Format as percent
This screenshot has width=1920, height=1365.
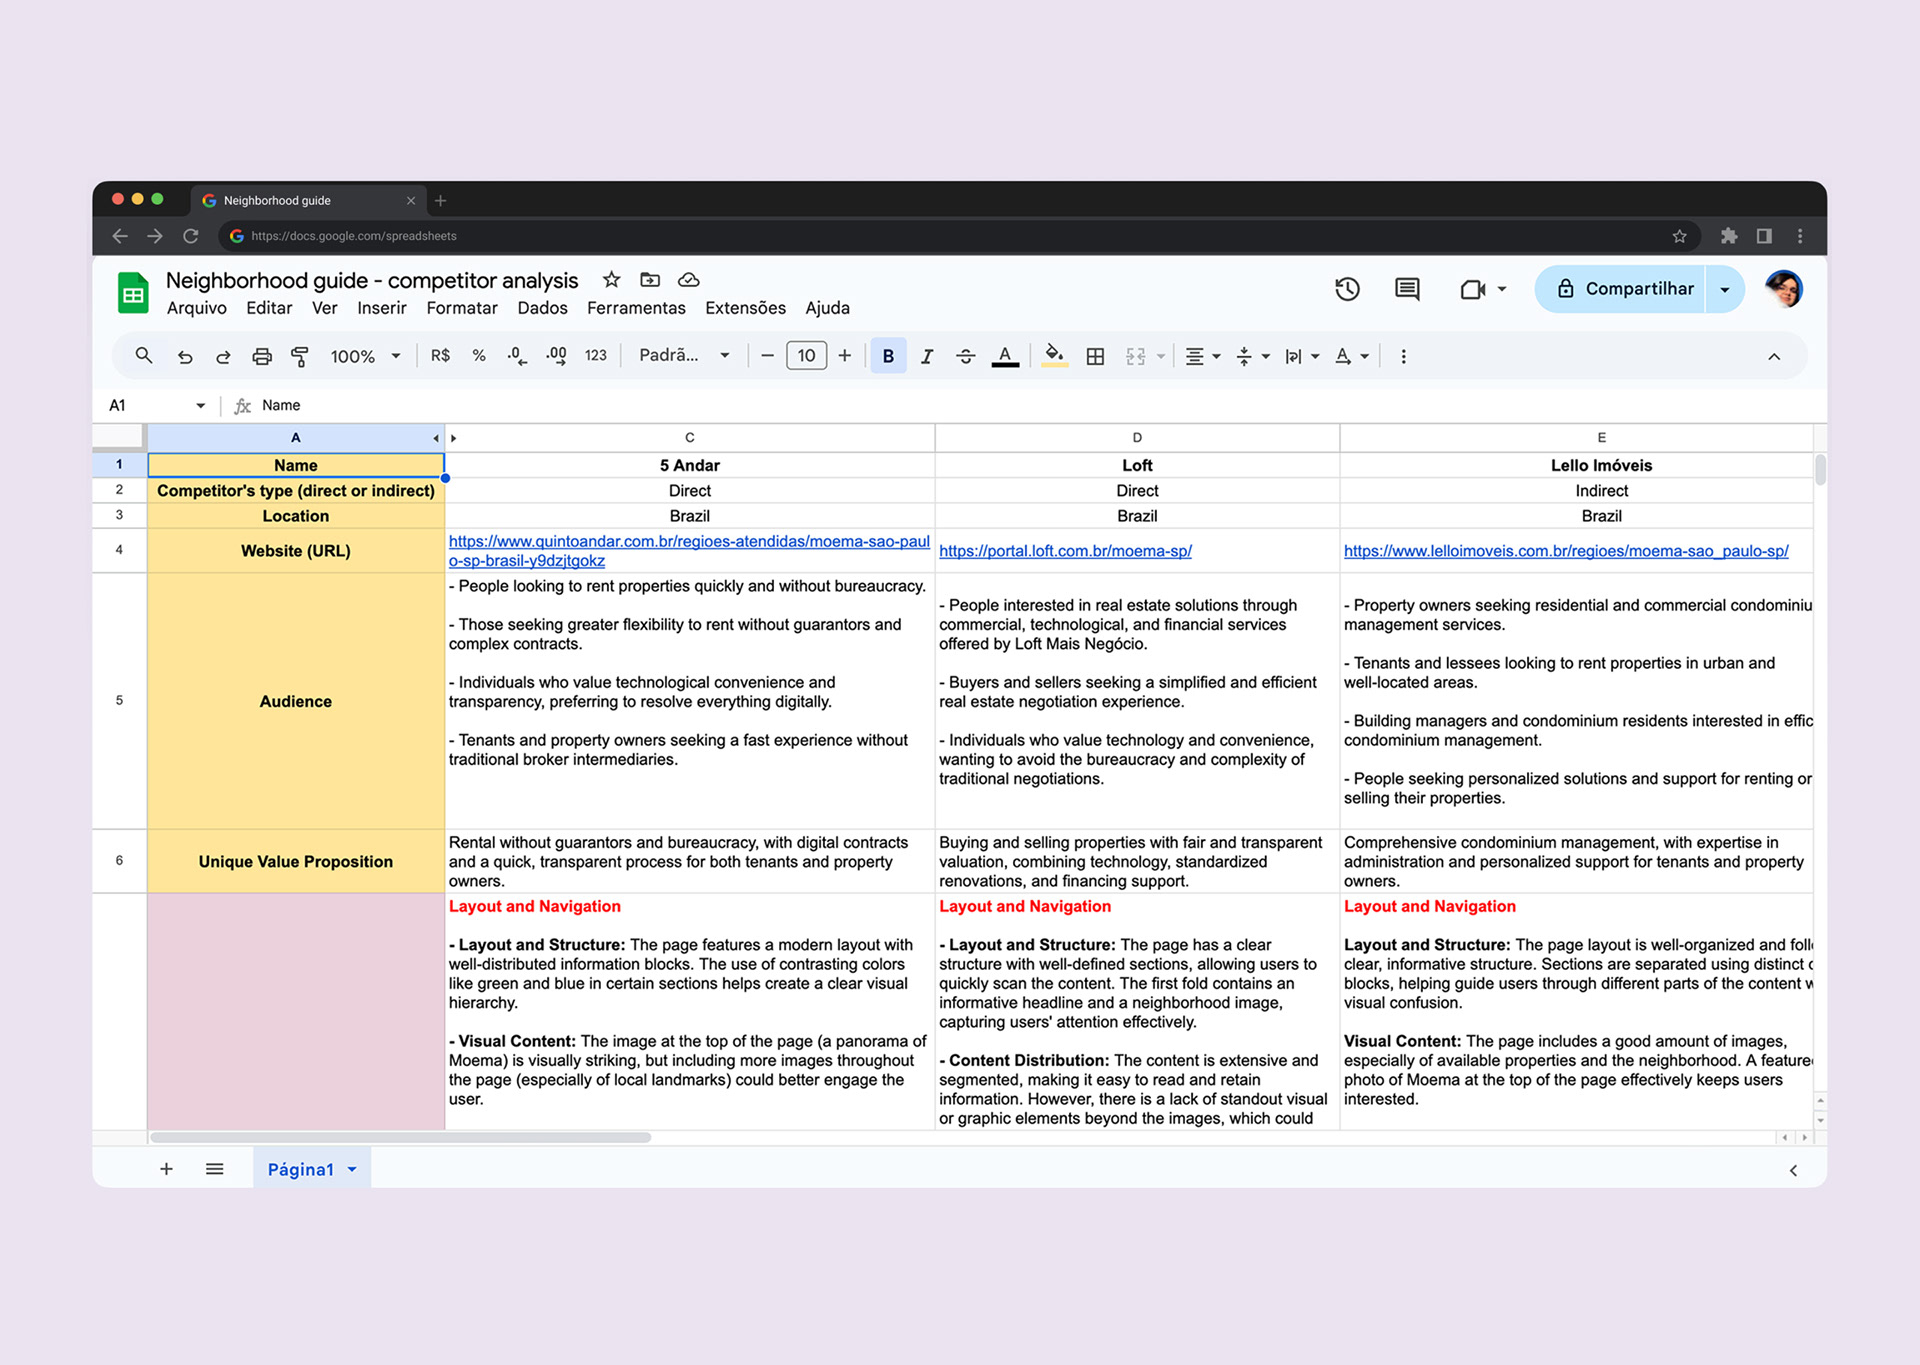tap(479, 356)
